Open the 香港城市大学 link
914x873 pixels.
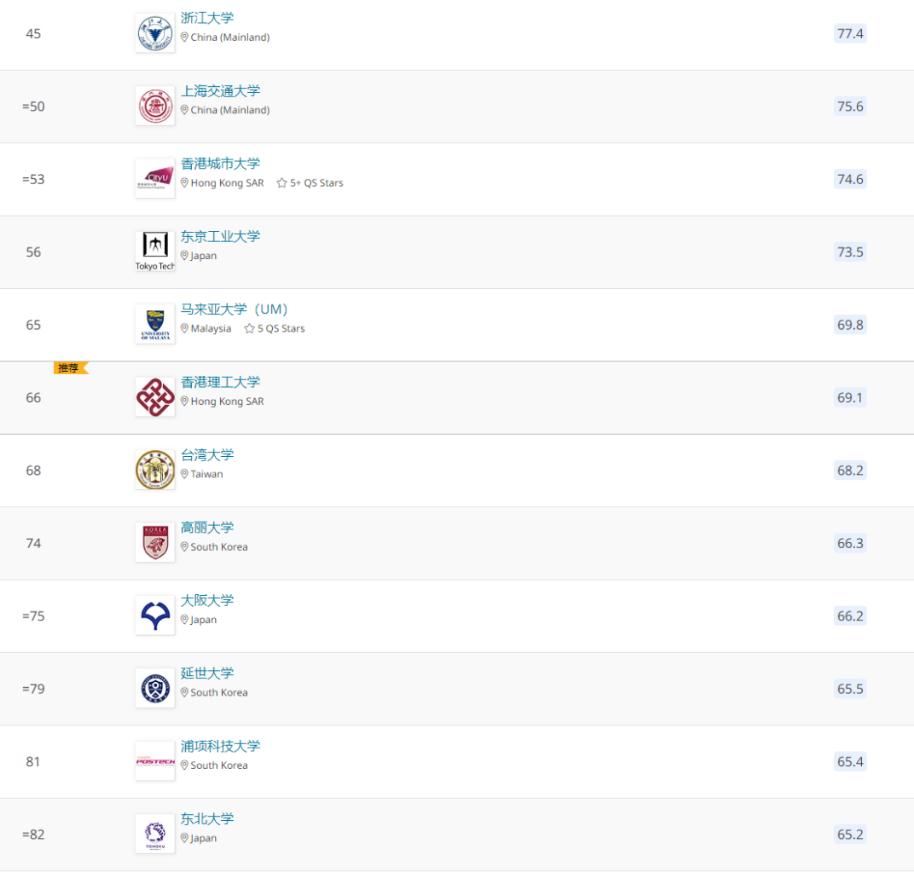pyautogui.click(x=220, y=164)
